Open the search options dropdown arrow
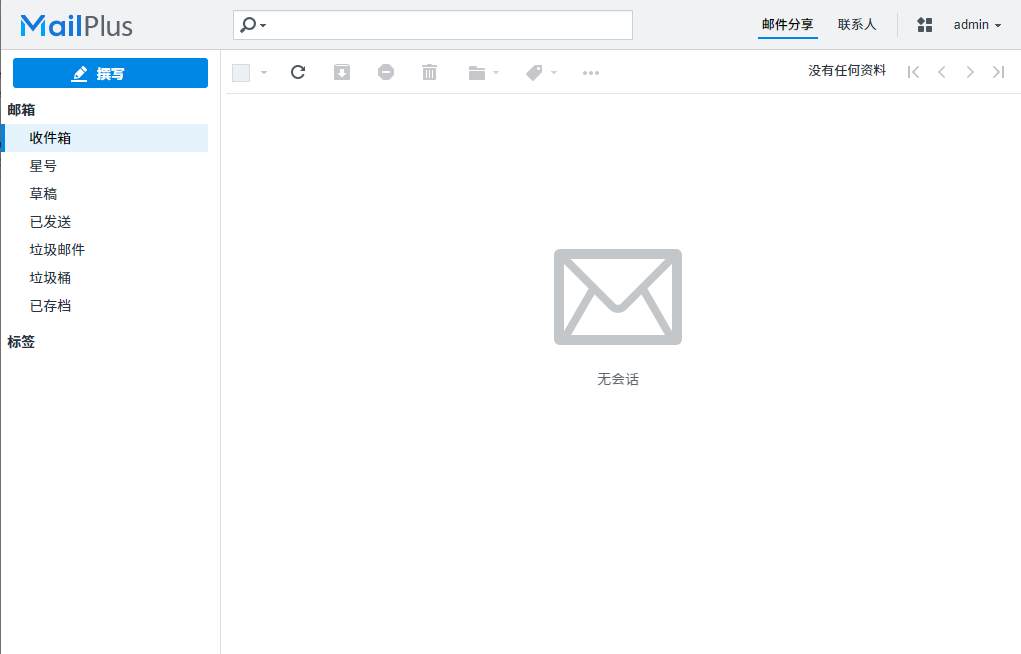1021x654 pixels. 263,25
